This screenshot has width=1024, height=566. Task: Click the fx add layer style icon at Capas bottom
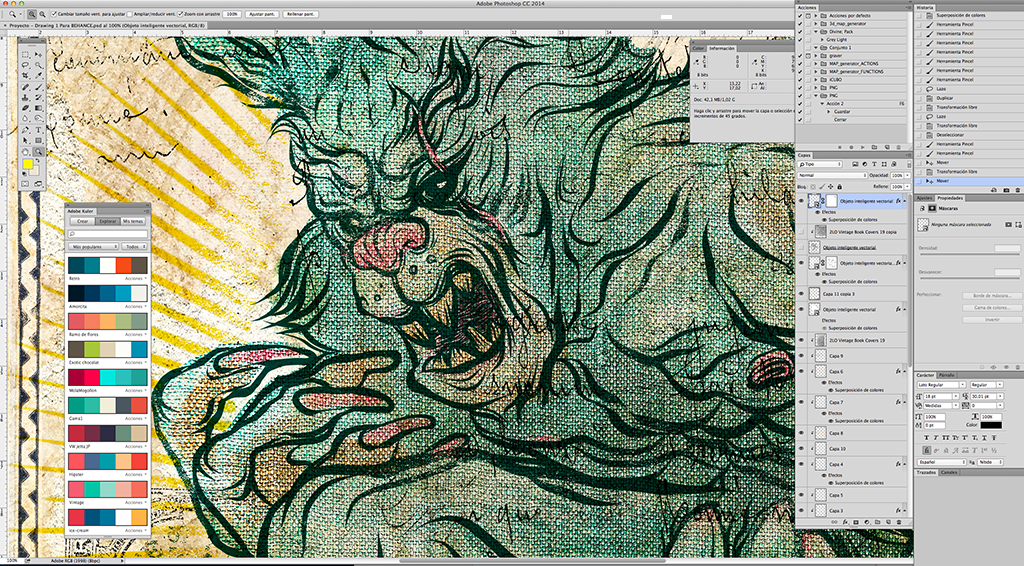[845, 522]
